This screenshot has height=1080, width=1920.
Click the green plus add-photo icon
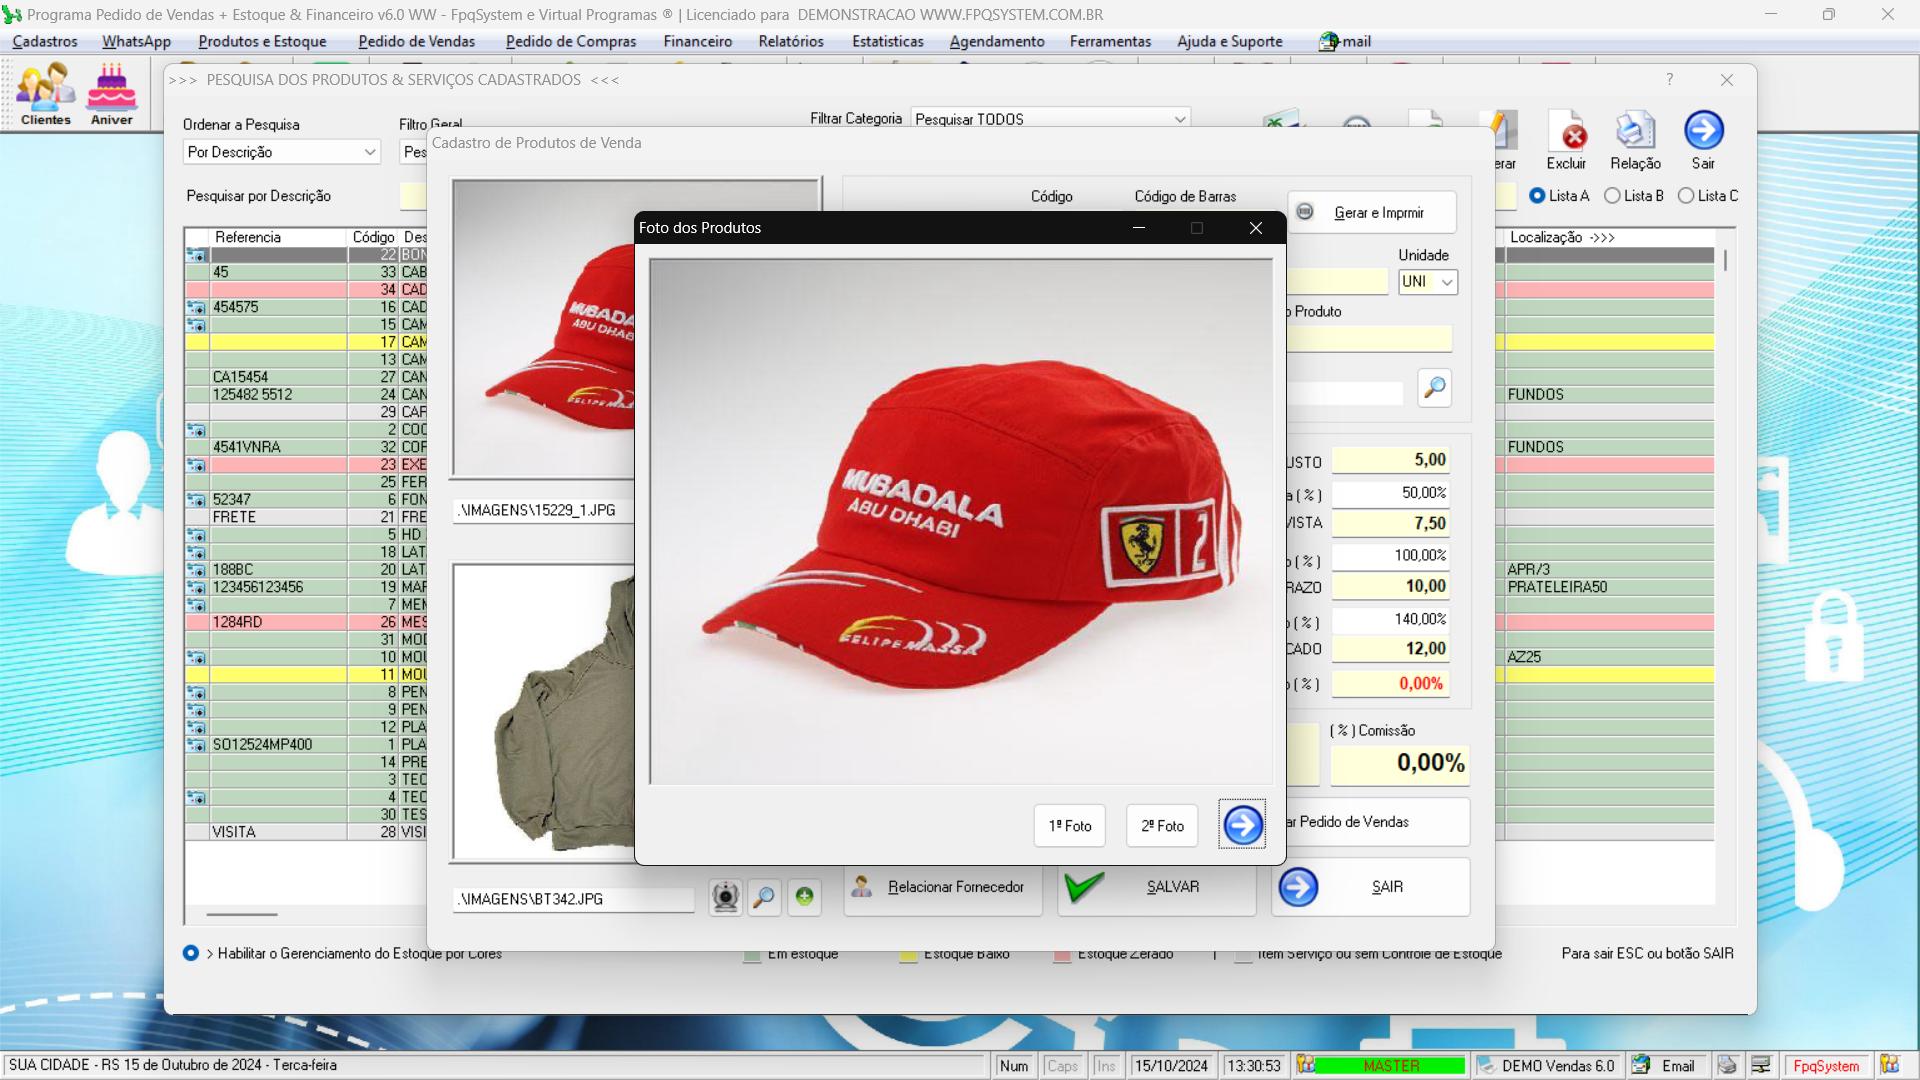point(804,897)
